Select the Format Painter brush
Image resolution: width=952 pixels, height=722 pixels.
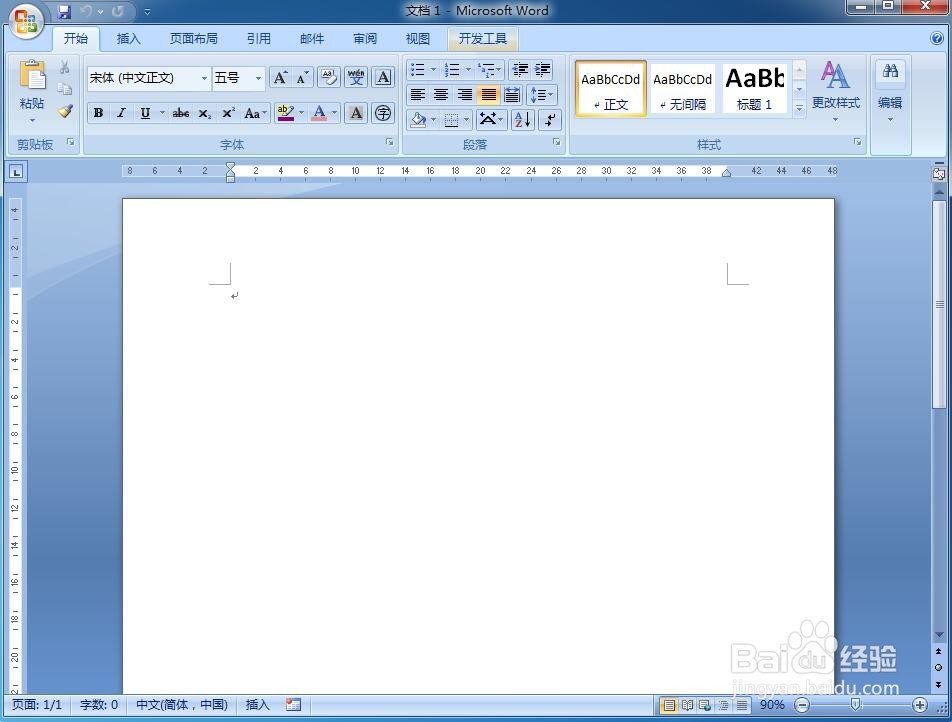(x=65, y=111)
